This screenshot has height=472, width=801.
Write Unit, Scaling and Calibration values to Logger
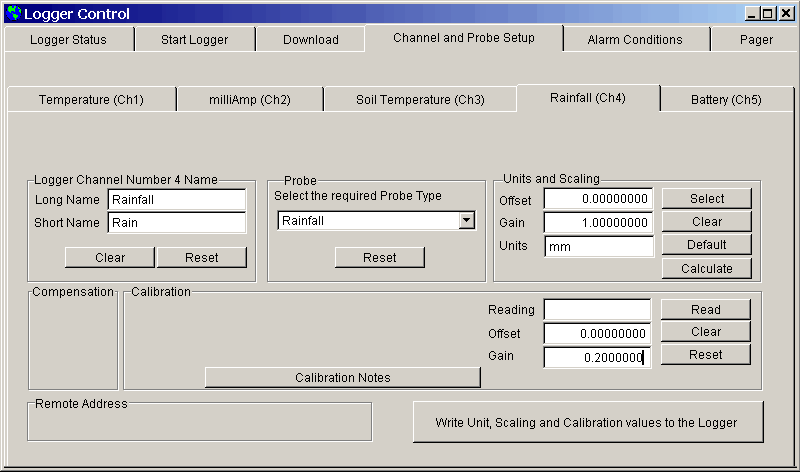coord(588,422)
